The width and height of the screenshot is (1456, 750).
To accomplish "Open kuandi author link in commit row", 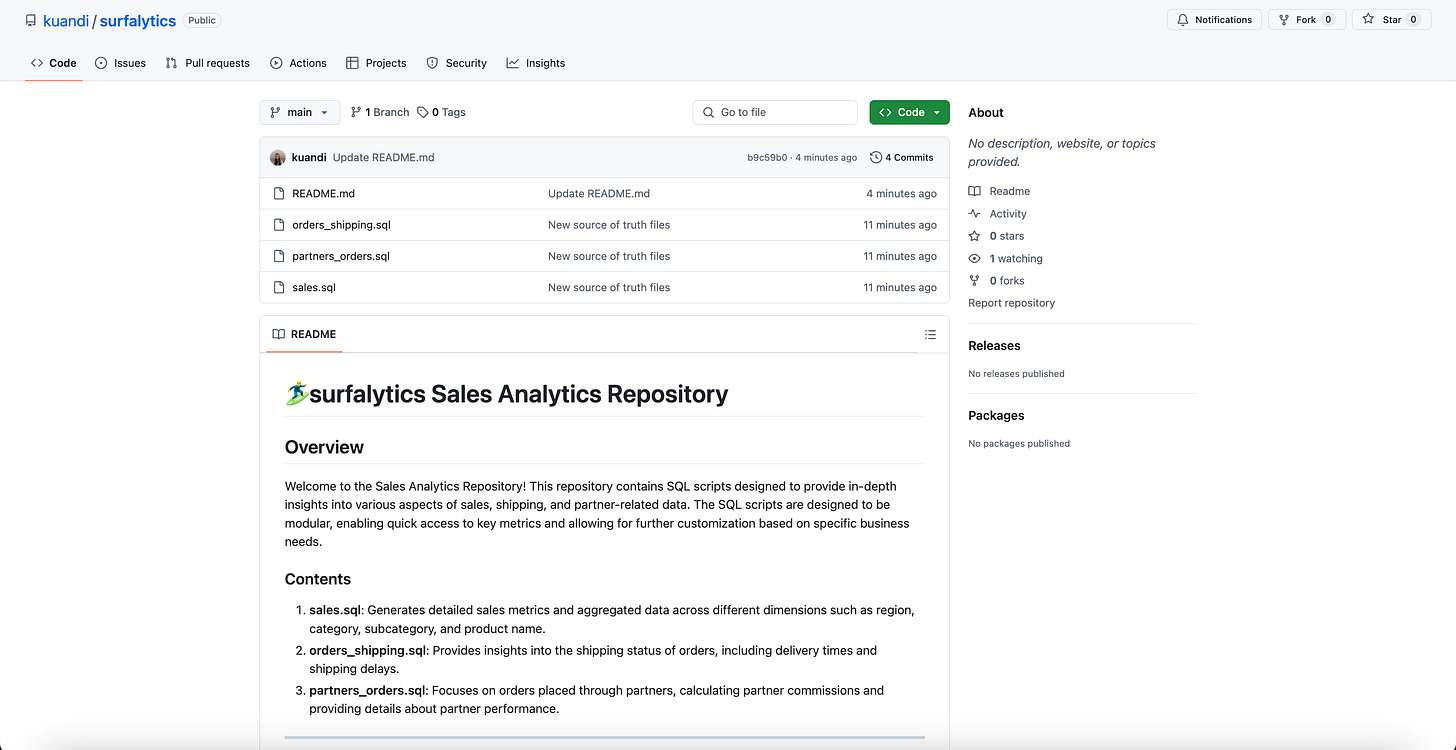I will (x=309, y=158).
